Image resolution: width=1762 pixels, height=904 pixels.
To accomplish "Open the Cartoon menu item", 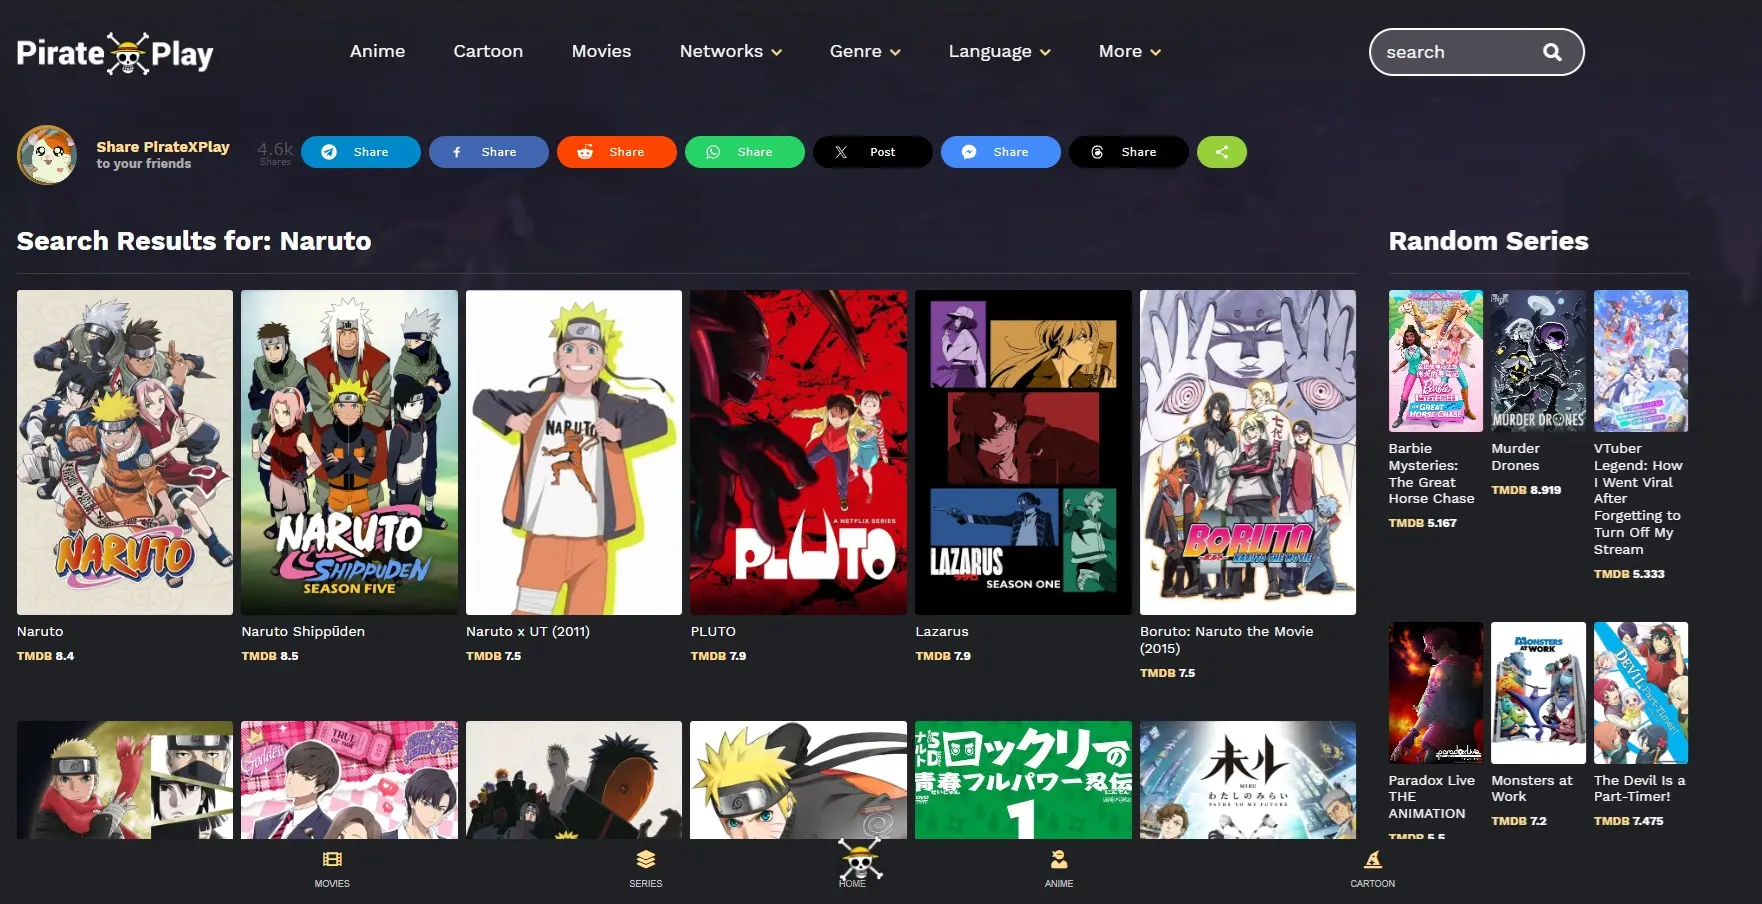I will (488, 51).
